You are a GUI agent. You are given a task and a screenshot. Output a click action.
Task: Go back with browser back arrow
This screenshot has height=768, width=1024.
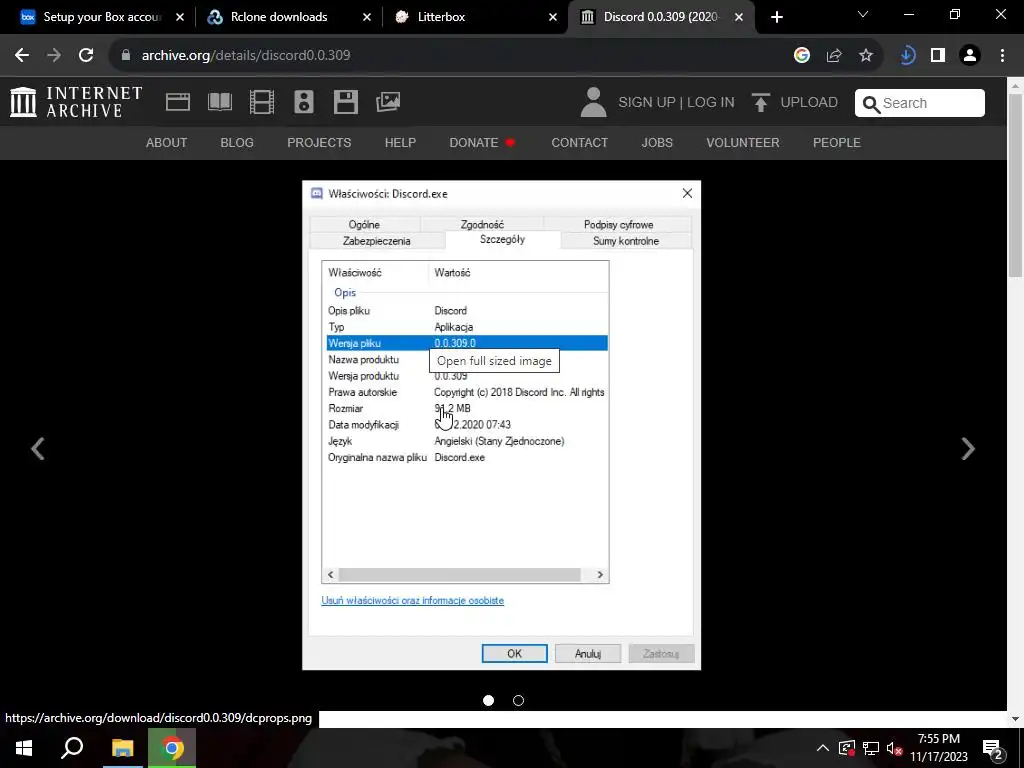22,56
